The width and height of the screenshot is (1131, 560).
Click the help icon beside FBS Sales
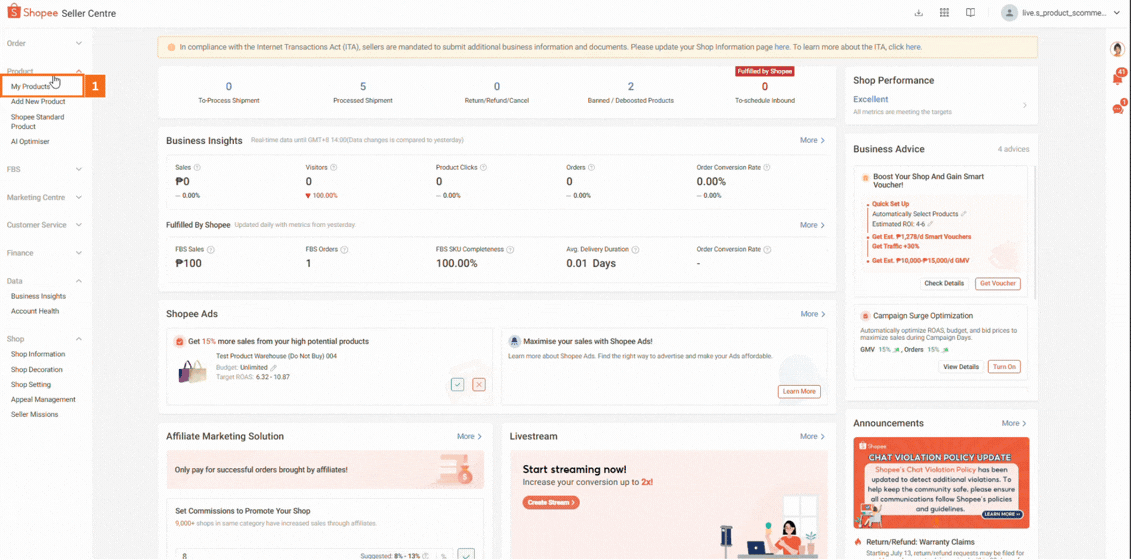(x=211, y=250)
